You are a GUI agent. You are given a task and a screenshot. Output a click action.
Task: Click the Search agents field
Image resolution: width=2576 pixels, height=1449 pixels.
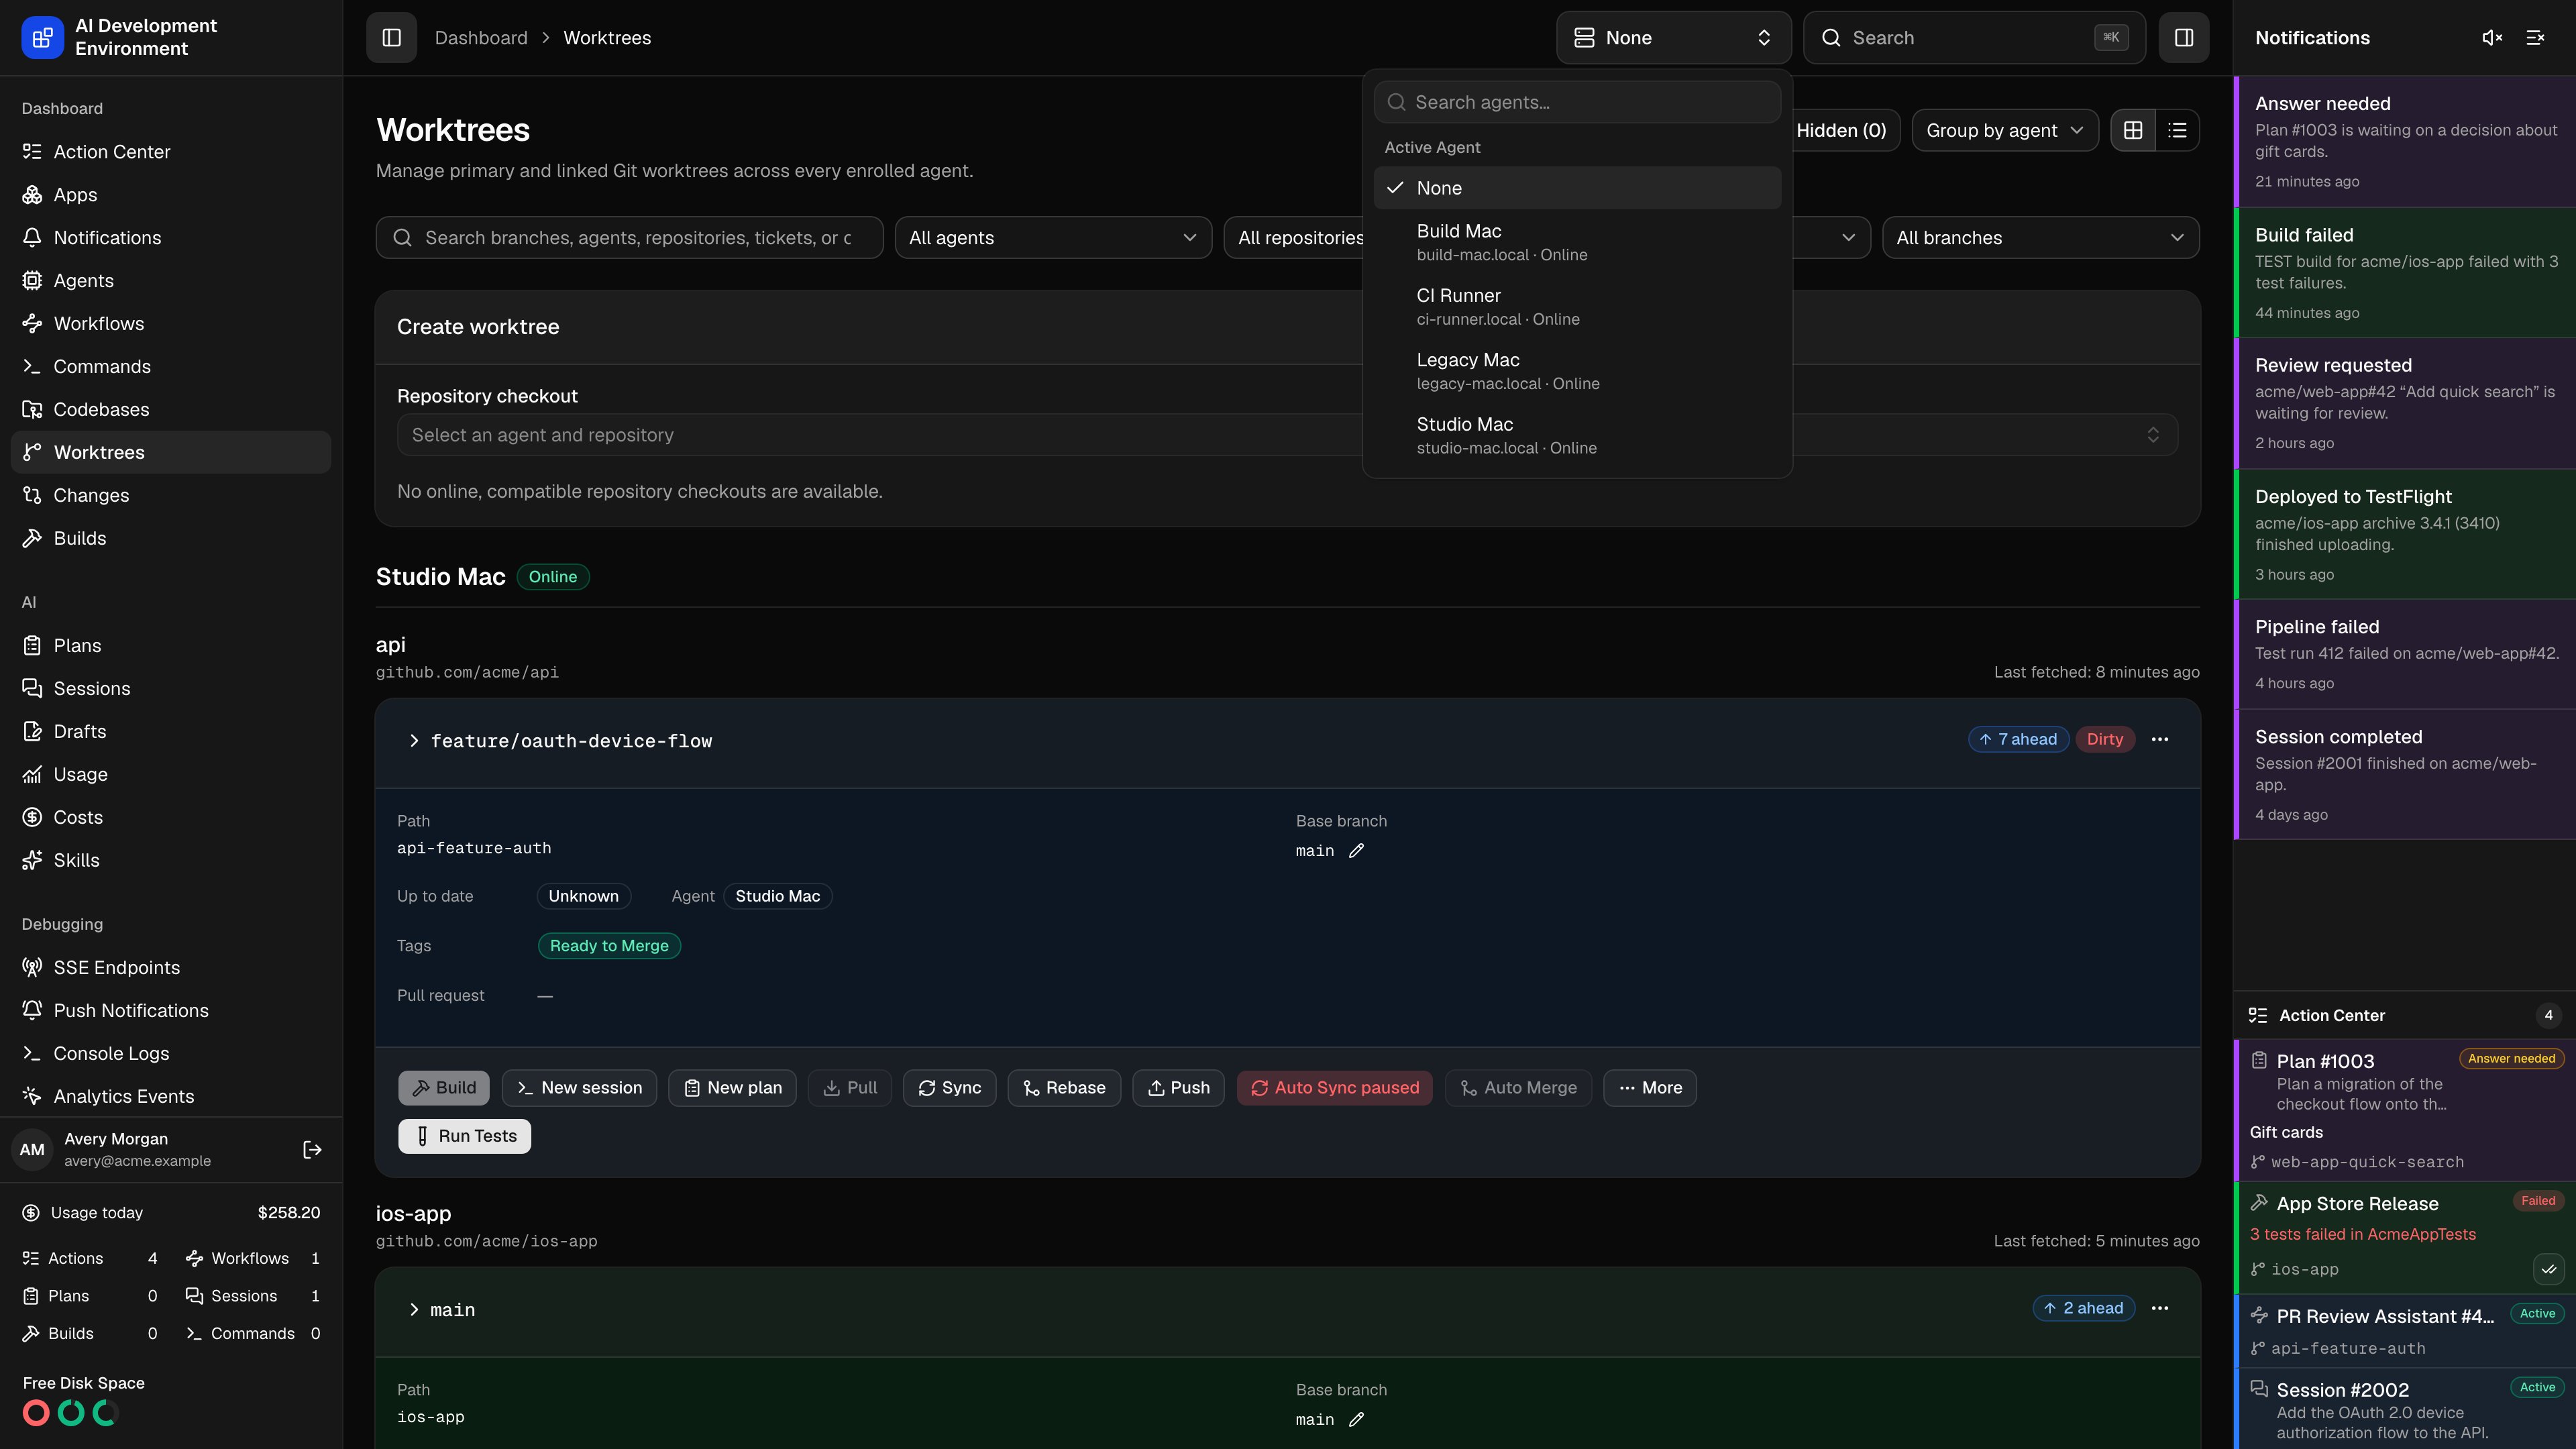[x=1577, y=102]
